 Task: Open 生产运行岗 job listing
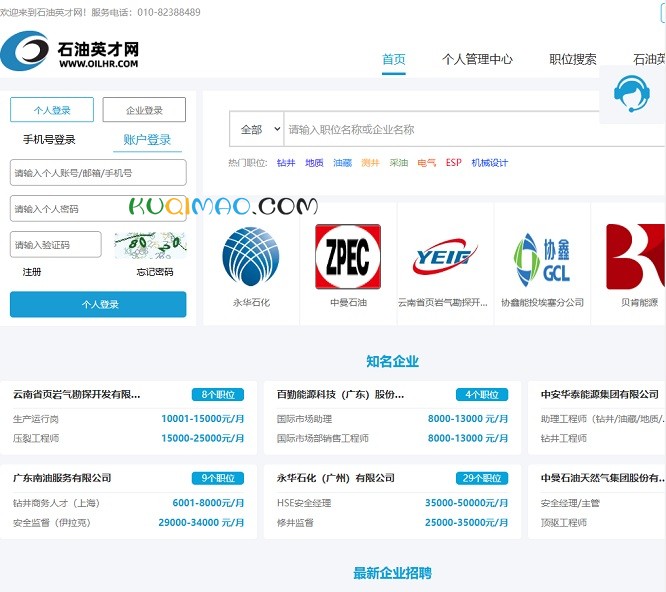click(36, 419)
